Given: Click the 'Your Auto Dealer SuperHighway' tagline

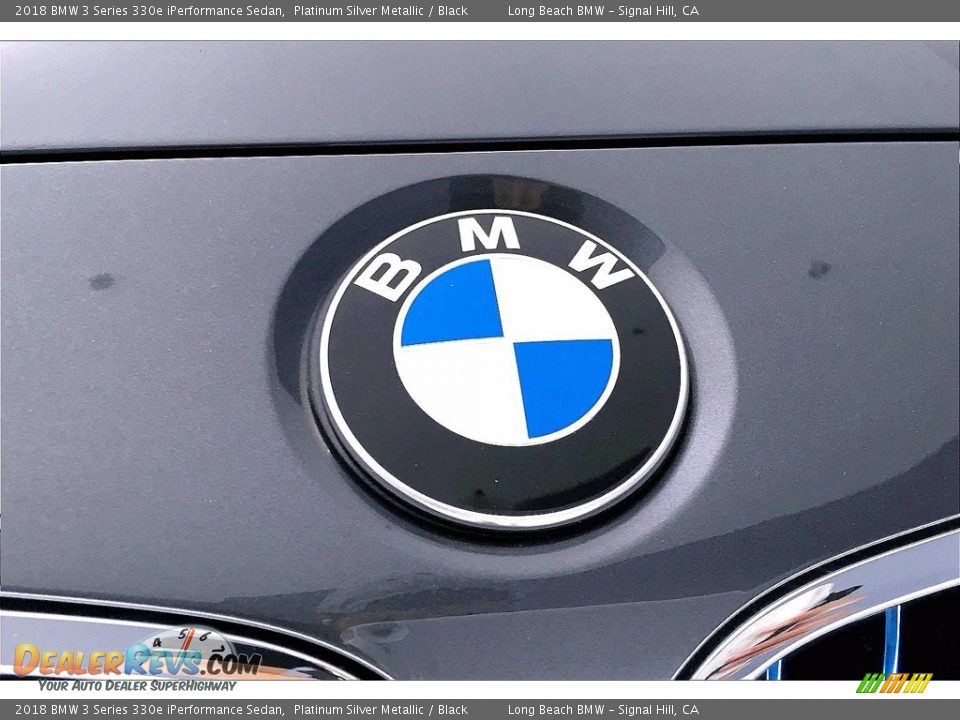Looking at the screenshot, I should pyautogui.click(x=137, y=685).
